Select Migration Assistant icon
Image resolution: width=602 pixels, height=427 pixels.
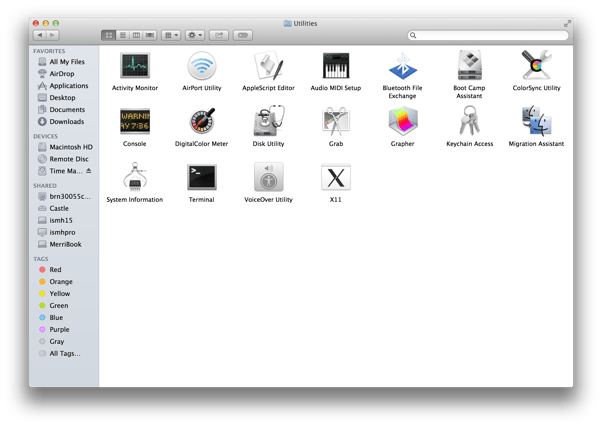pyautogui.click(x=536, y=121)
